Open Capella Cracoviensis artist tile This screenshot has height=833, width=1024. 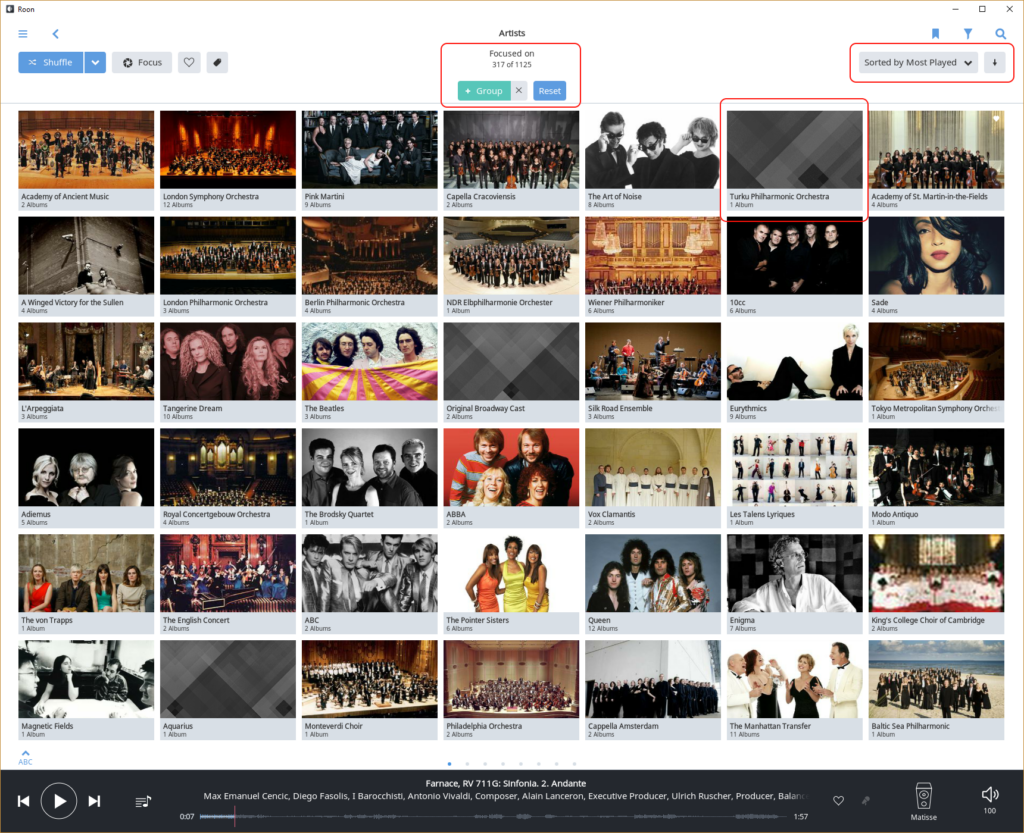click(511, 160)
